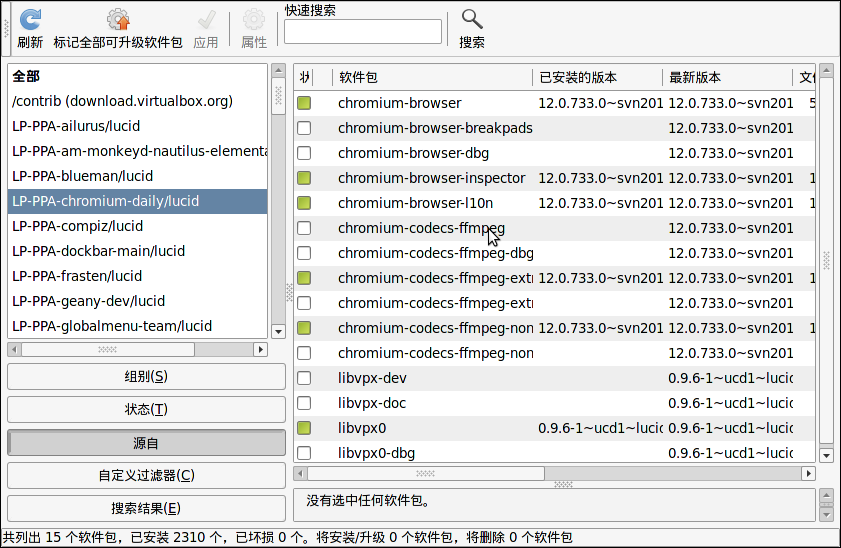841x548 pixels.
Task: Select LP-PPA-dockbar-main/lucid origin
Action: pyautogui.click(x=137, y=251)
